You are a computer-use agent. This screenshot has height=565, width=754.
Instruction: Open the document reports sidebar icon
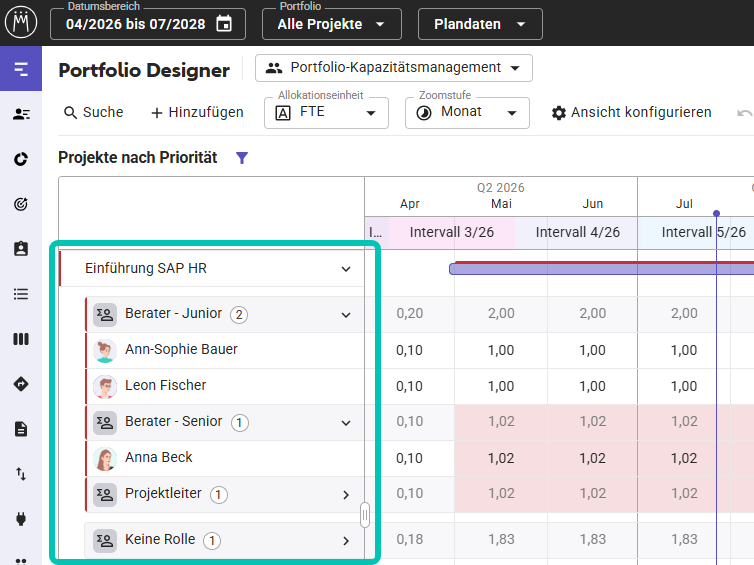21,429
